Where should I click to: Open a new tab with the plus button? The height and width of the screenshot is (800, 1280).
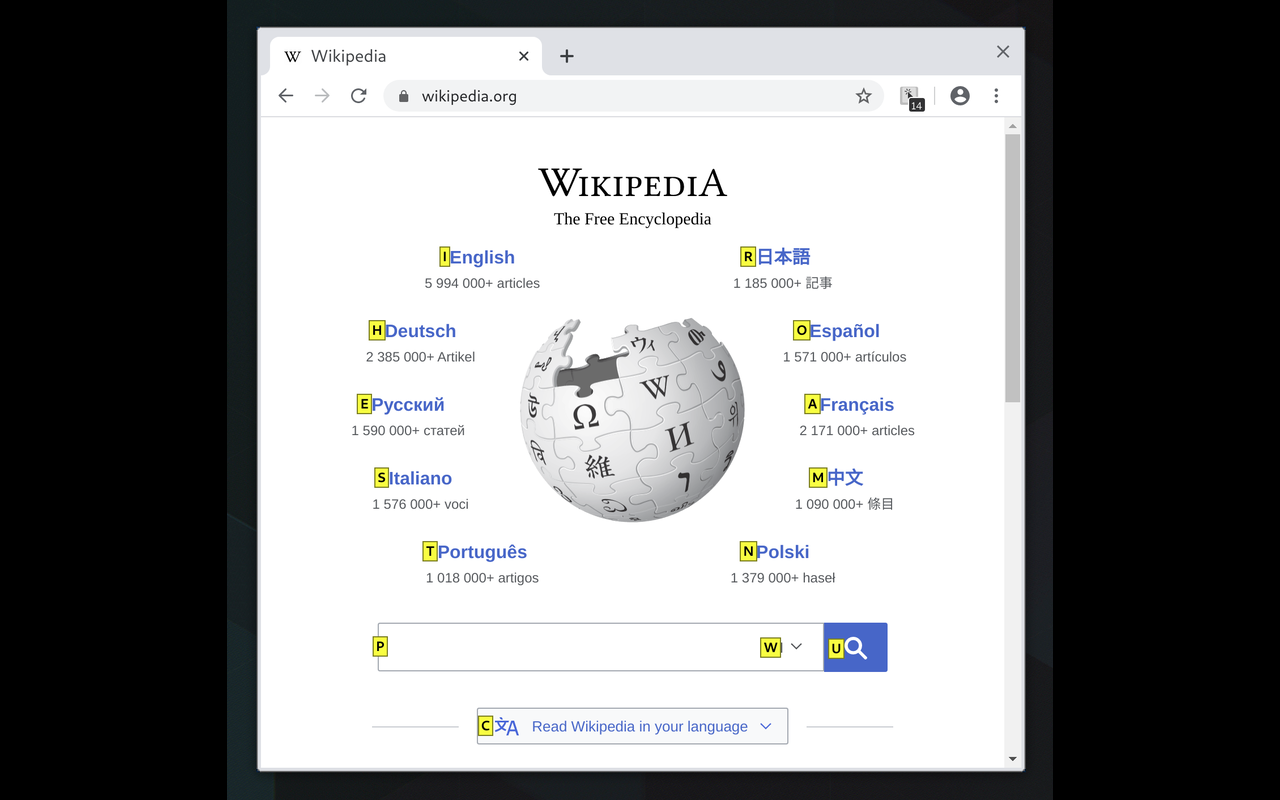567,56
